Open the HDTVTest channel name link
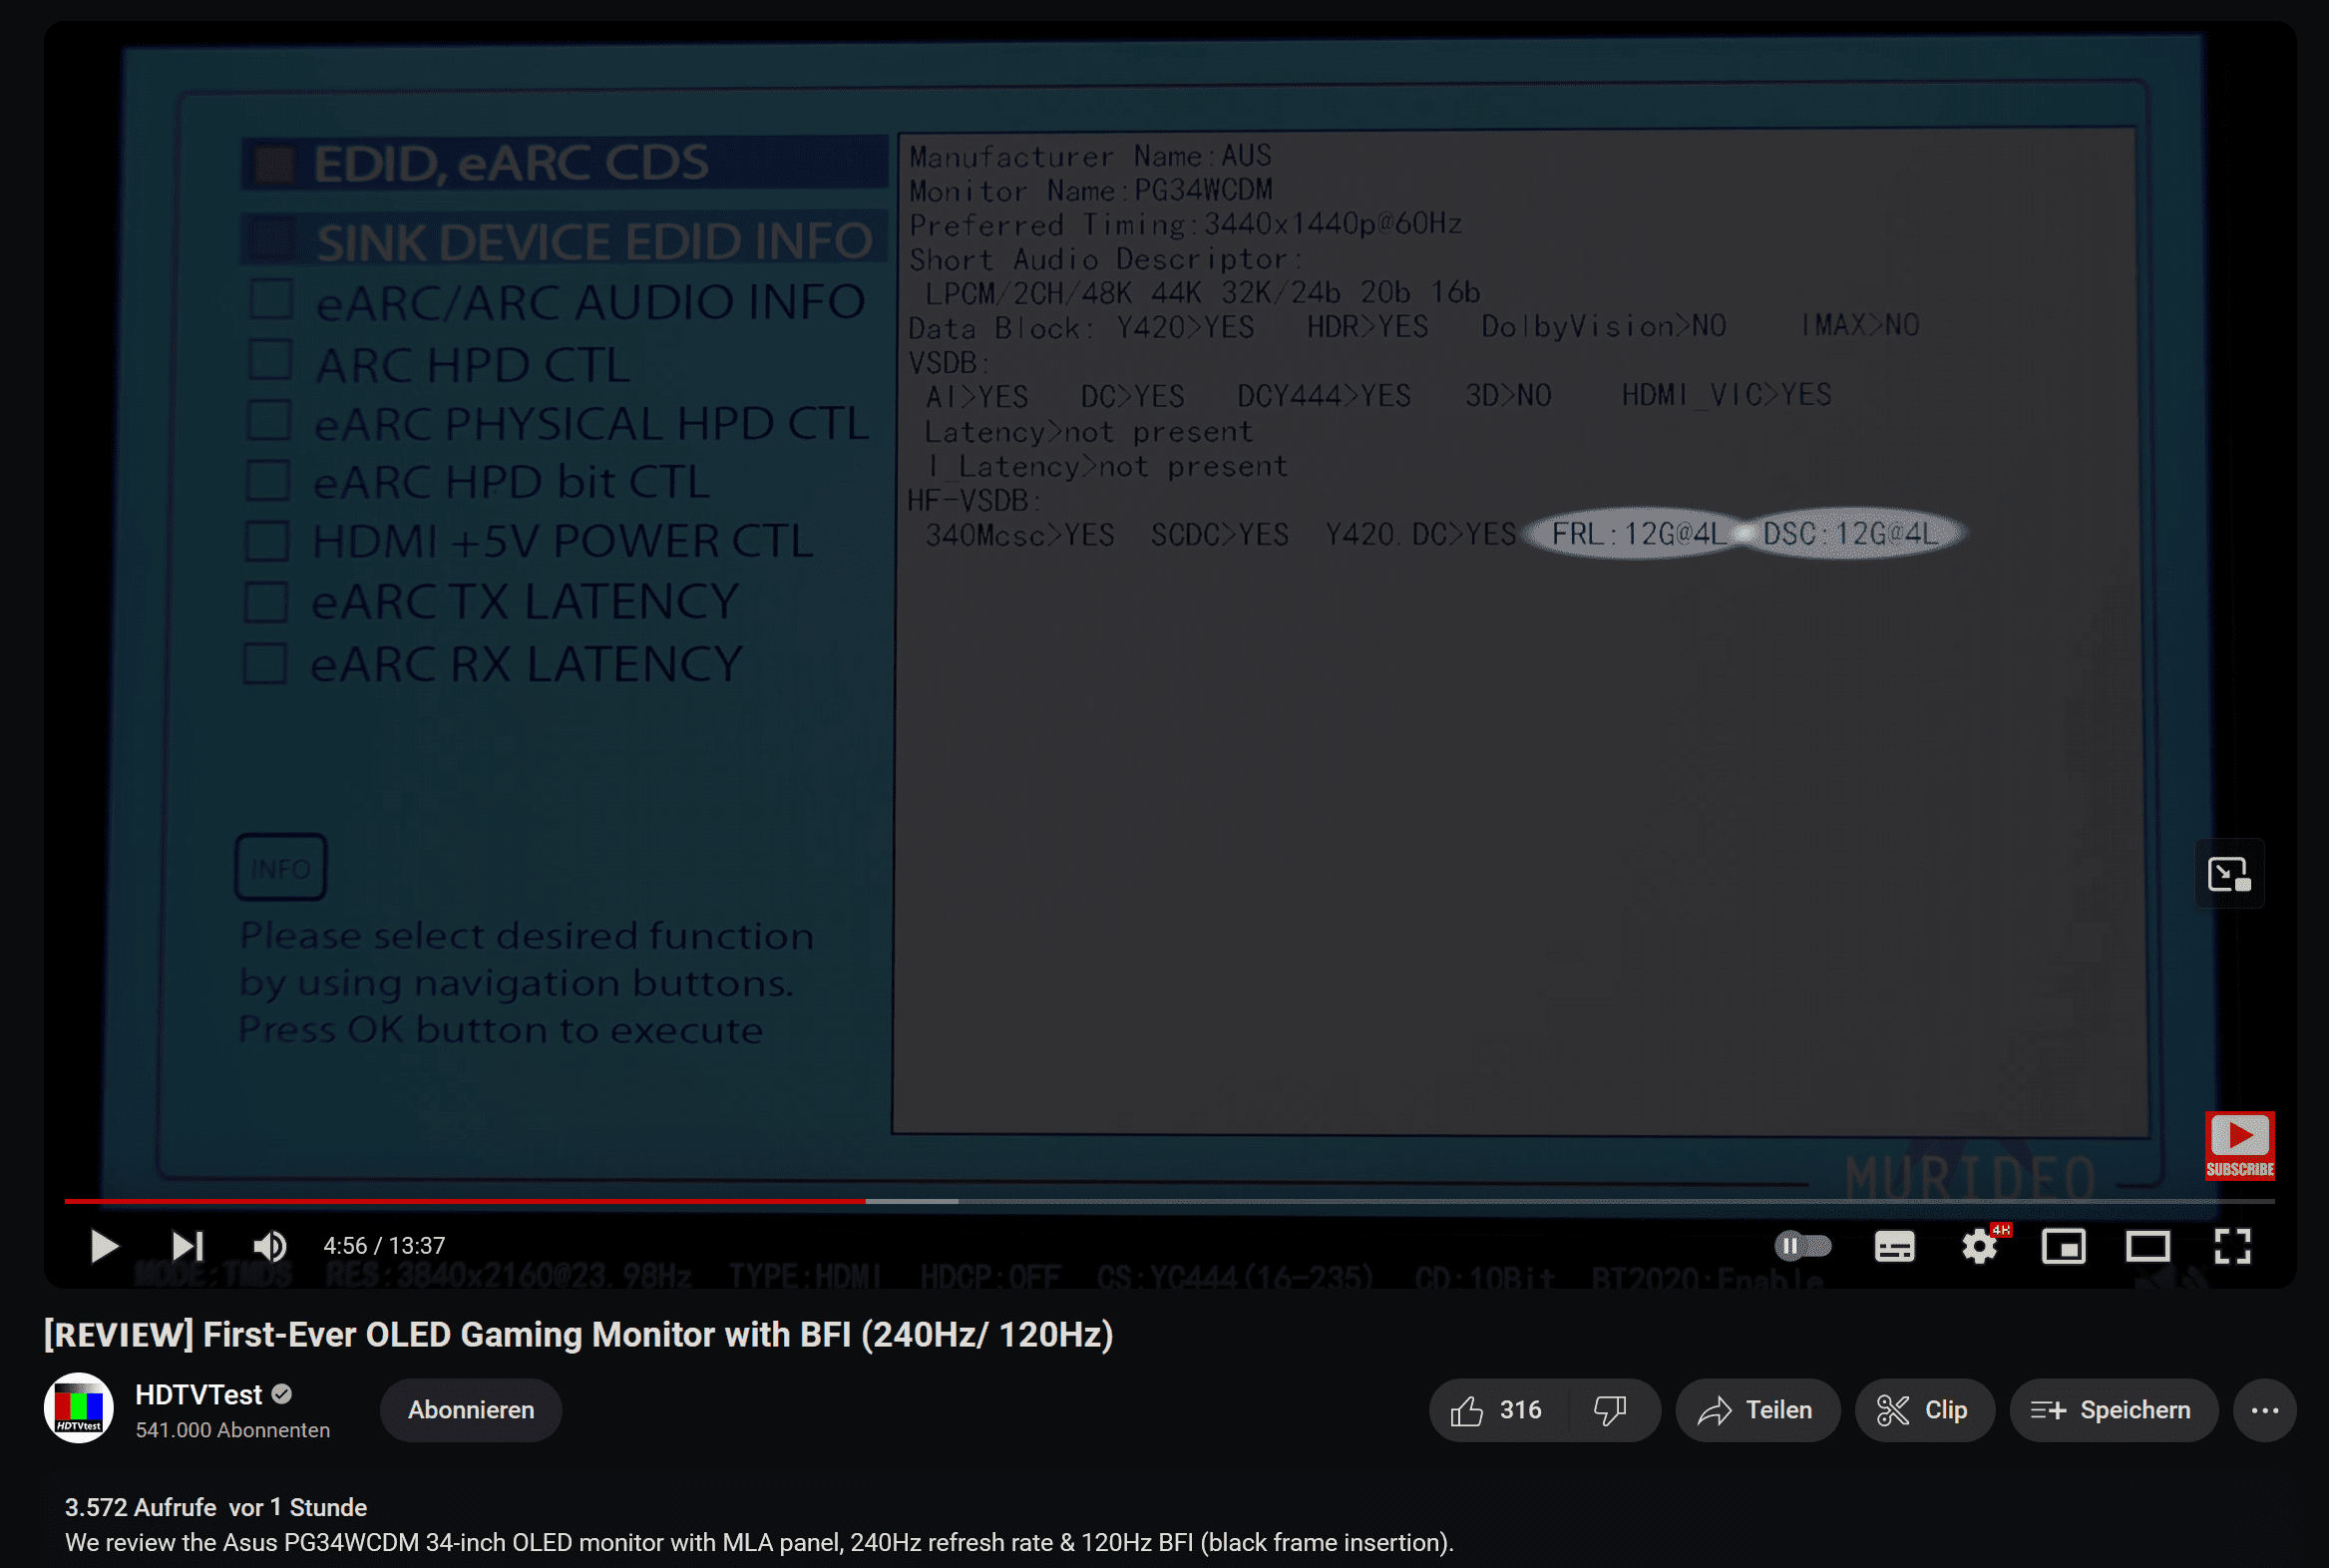The height and width of the screenshot is (1568, 2329). tap(198, 1394)
